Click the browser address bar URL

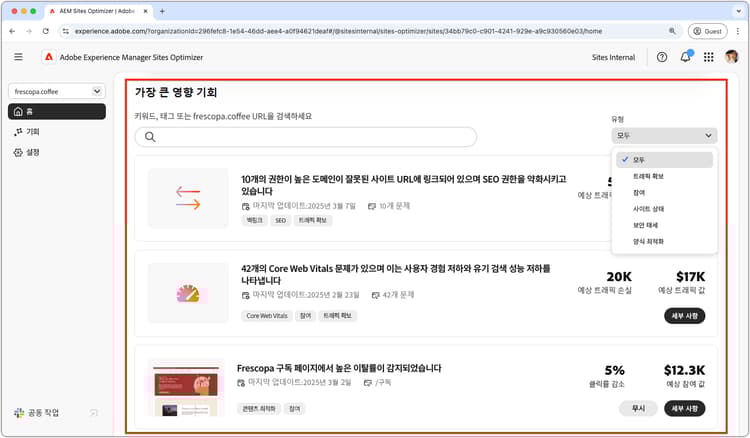click(x=338, y=31)
